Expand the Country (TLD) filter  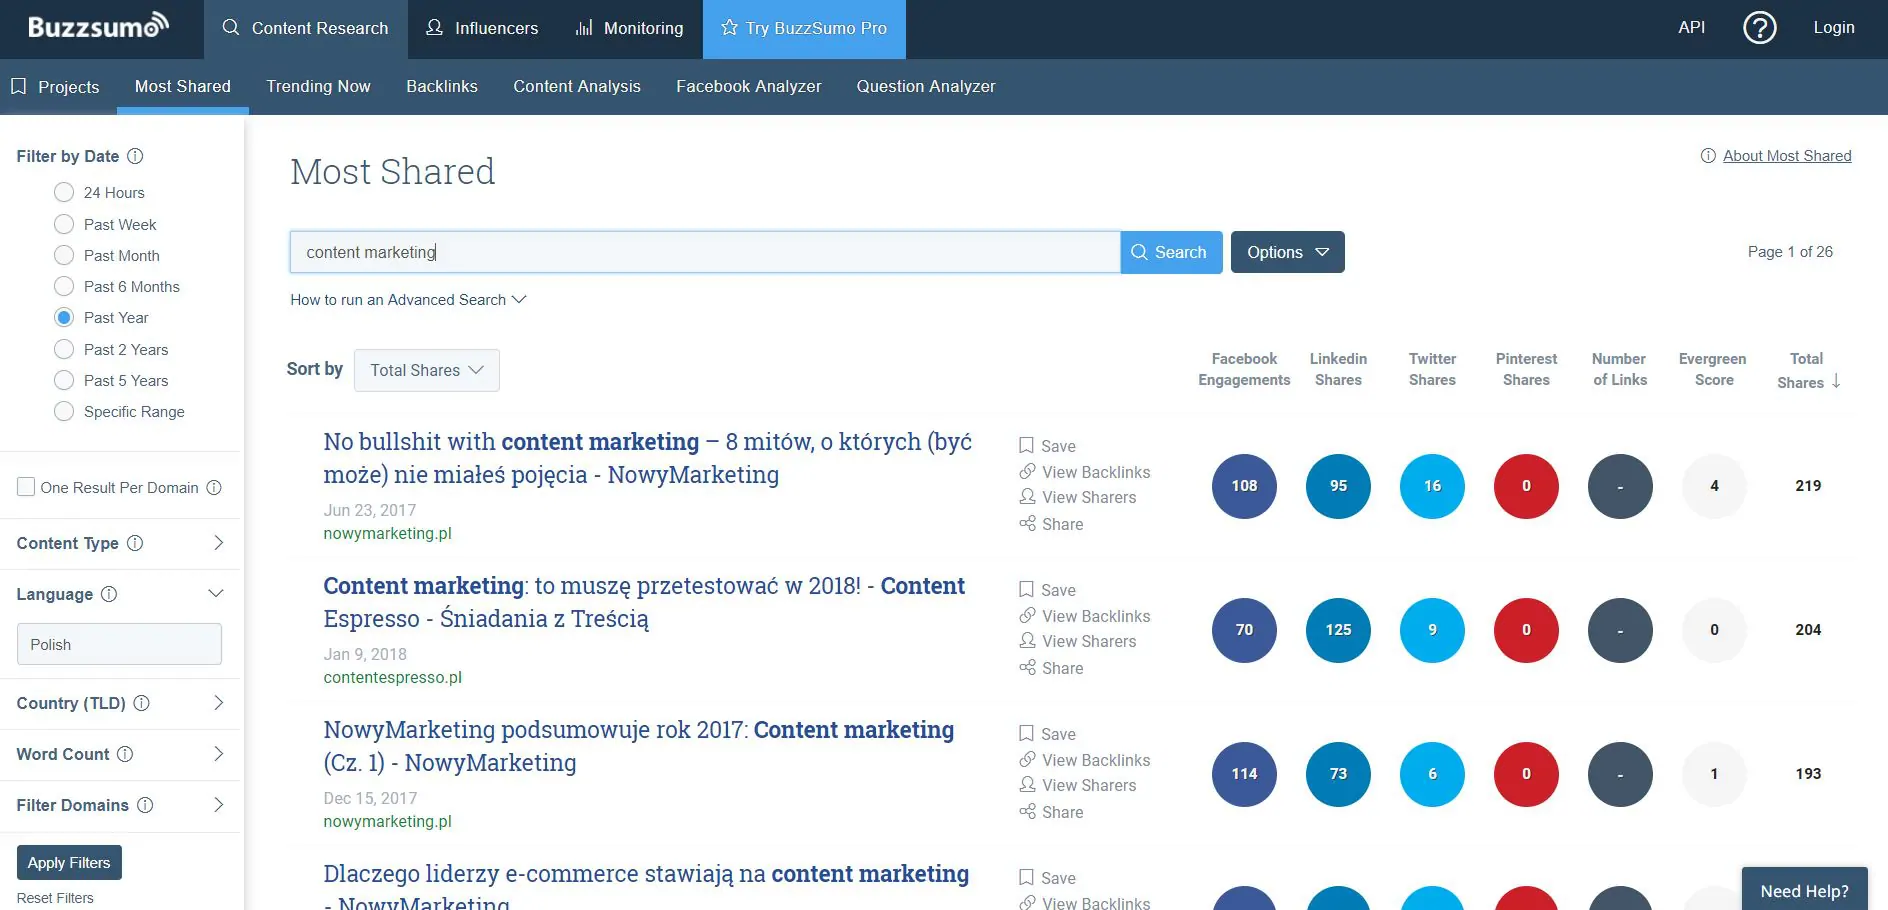click(219, 703)
